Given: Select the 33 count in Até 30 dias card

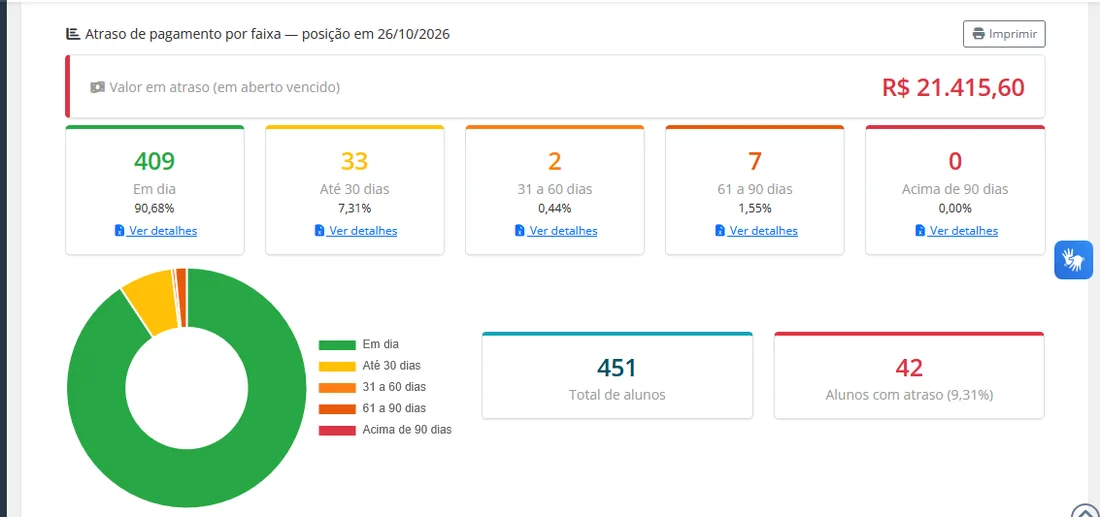Looking at the screenshot, I should coord(354,161).
